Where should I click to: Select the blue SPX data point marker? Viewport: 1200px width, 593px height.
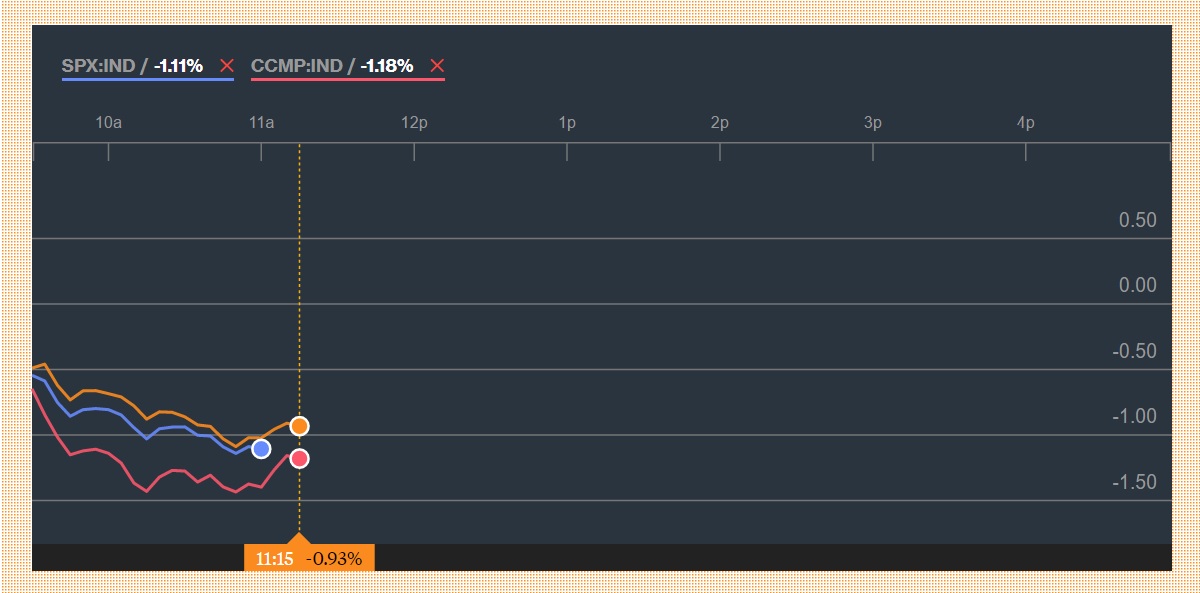pyautogui.click(x=261, y=449)
